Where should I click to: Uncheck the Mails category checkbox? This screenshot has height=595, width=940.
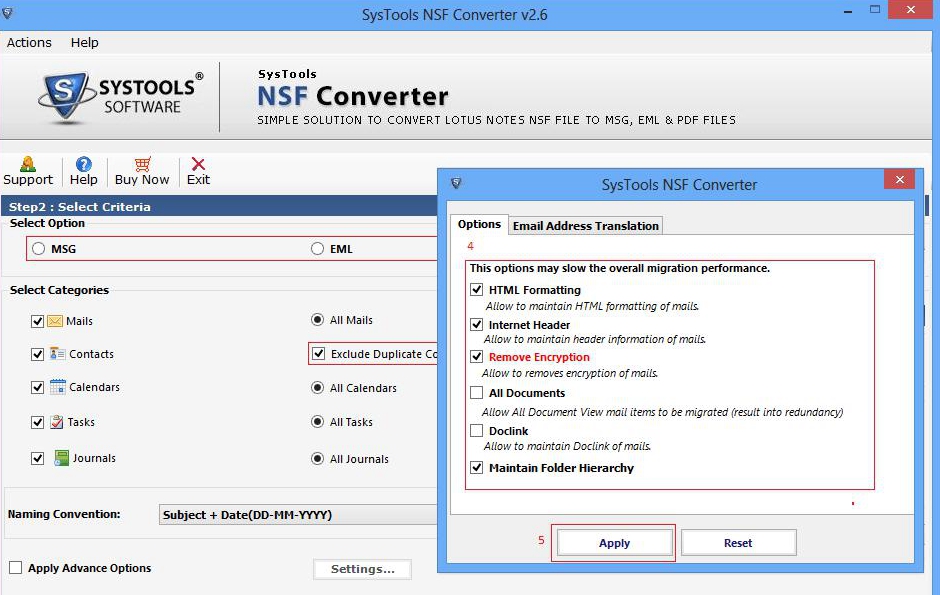(x=37, y=321)
